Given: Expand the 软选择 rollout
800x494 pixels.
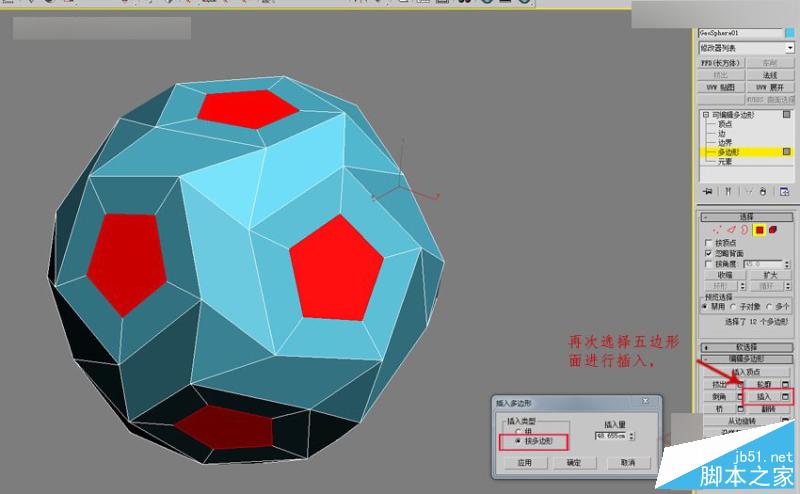Looking at the screenshot, I should tap(746, 348).
